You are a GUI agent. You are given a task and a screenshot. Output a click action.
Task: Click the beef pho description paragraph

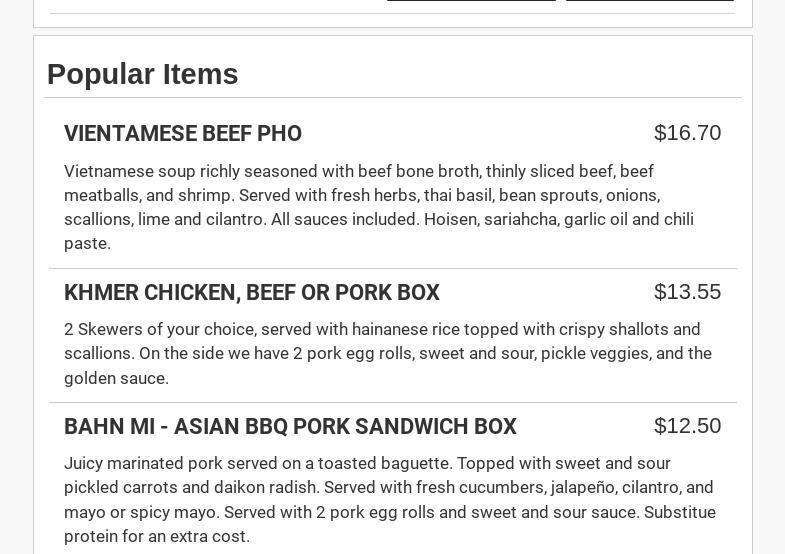pyautogui.click(x=380, y=207)
